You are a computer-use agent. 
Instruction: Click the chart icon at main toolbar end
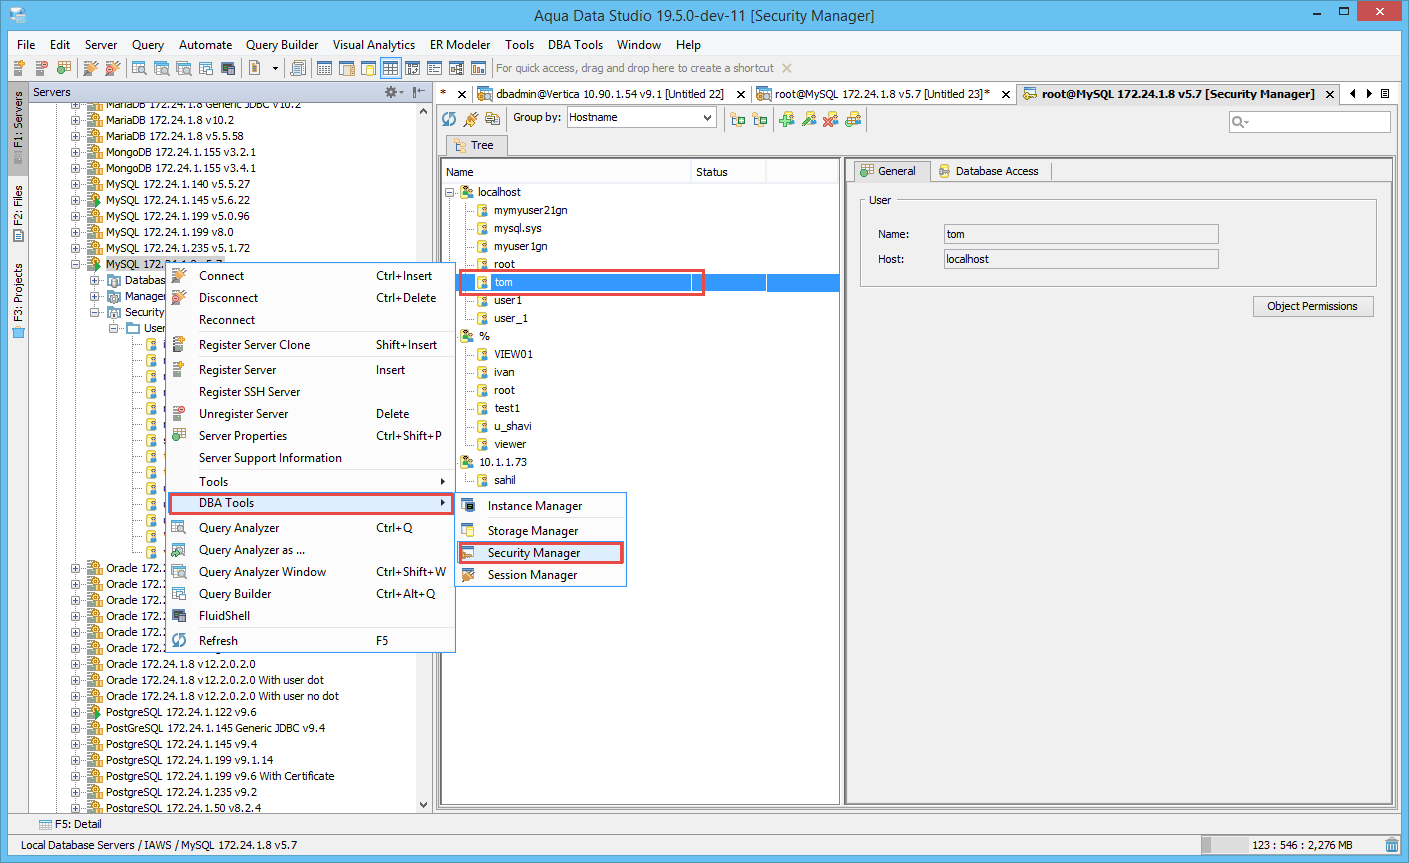point(478,68)
